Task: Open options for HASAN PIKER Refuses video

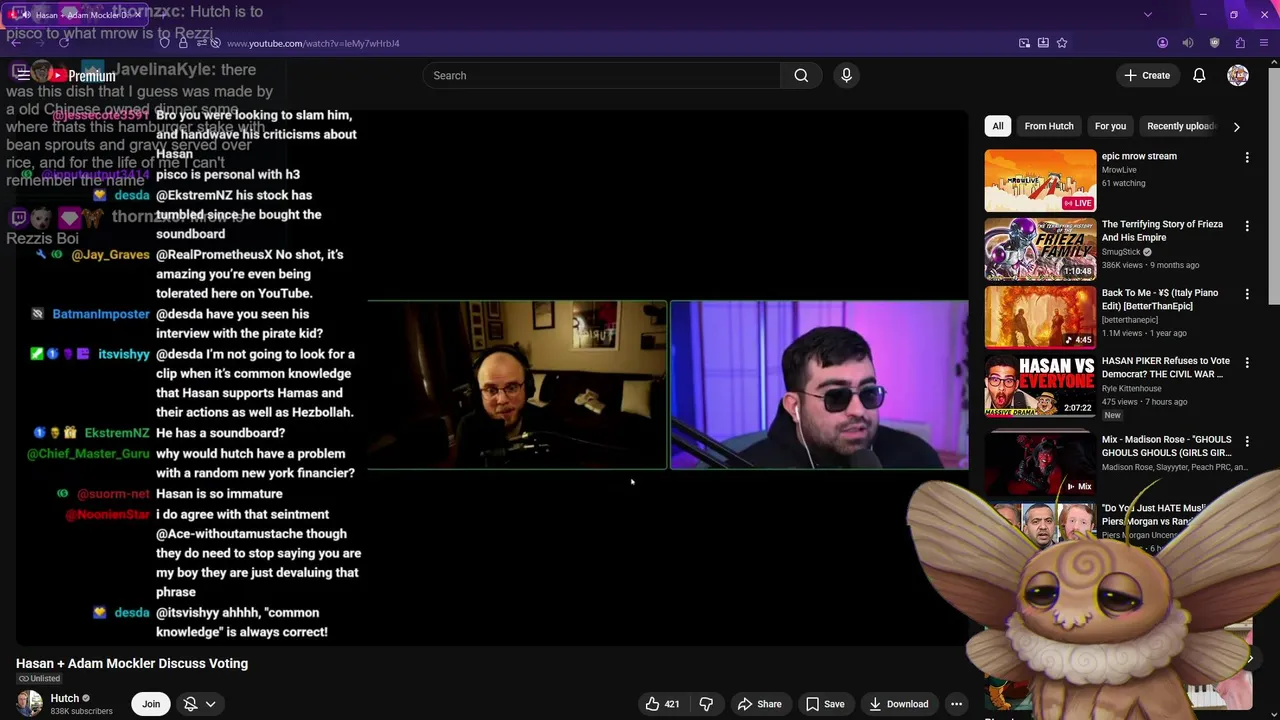Action: pos(1247,363)
